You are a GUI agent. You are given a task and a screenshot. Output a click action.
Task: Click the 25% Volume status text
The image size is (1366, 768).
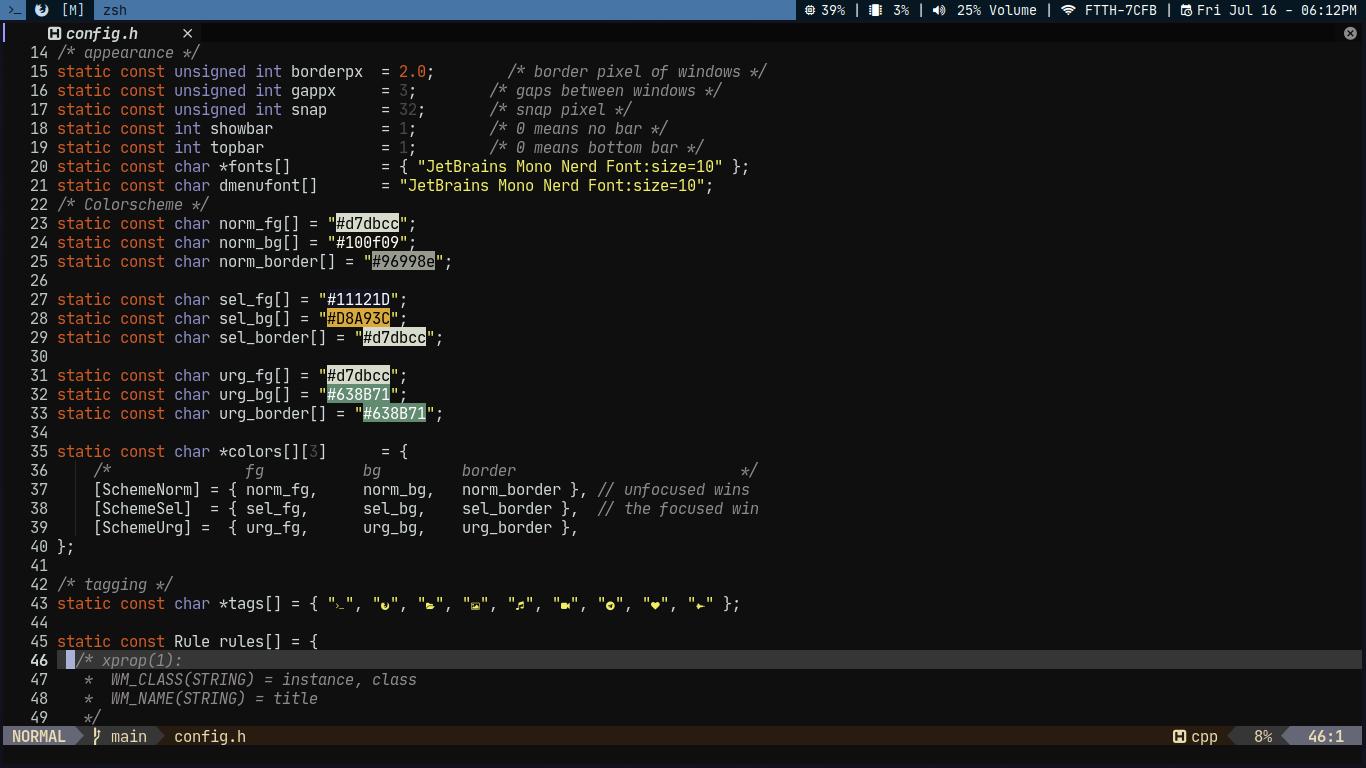[x=997, y=10]
